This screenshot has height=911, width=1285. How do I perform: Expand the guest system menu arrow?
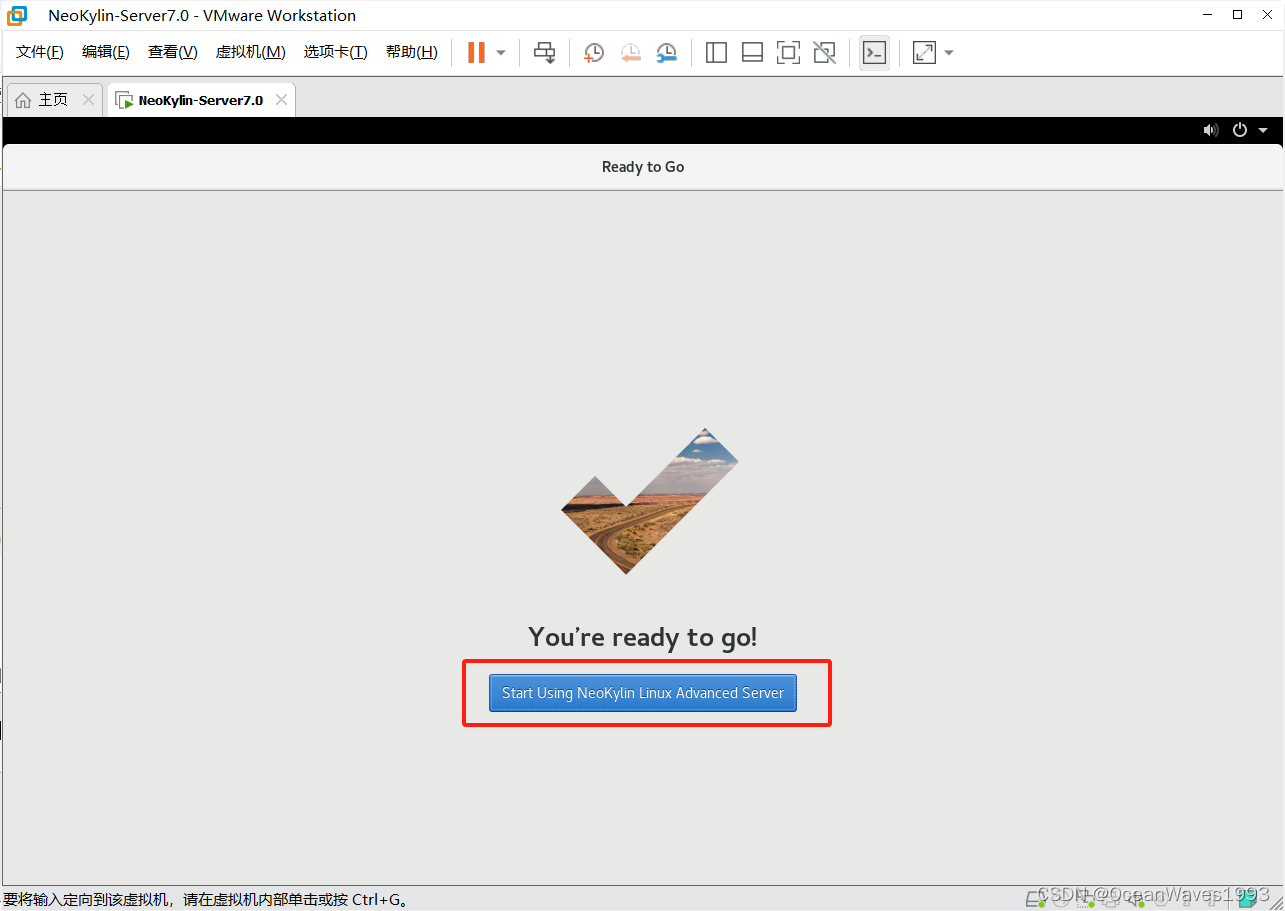[1263, 130]
